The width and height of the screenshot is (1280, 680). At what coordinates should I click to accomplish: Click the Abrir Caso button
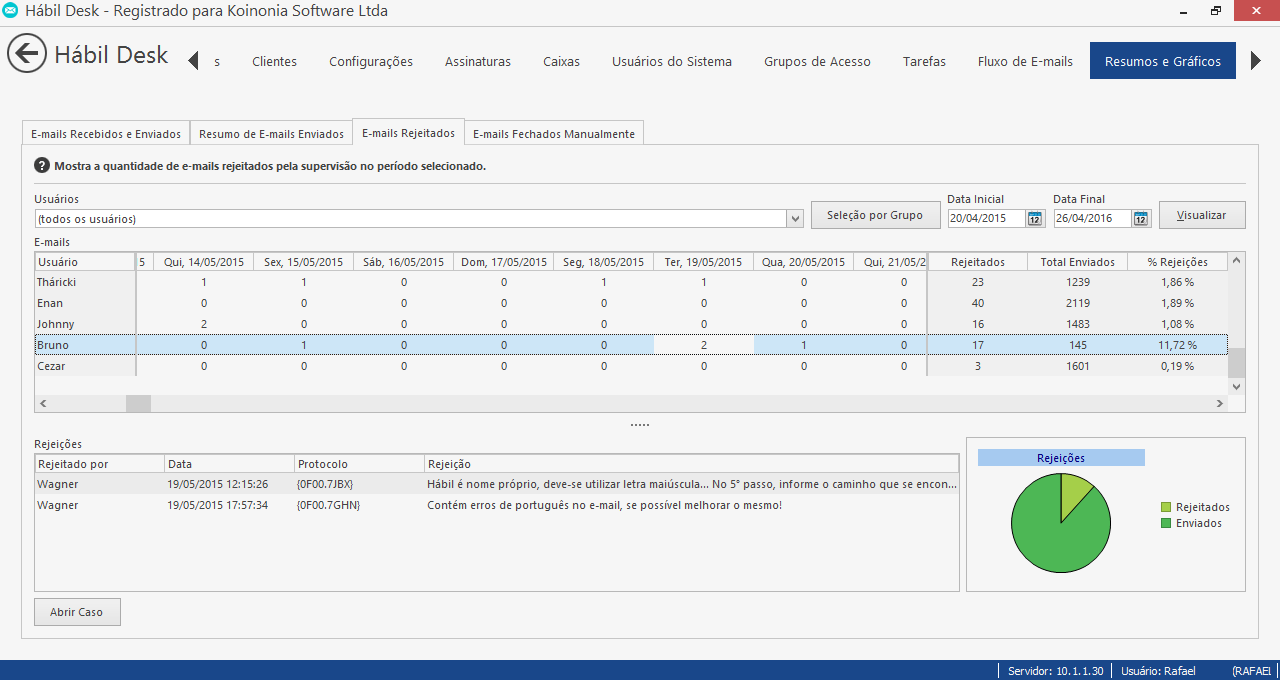(77, 612)
